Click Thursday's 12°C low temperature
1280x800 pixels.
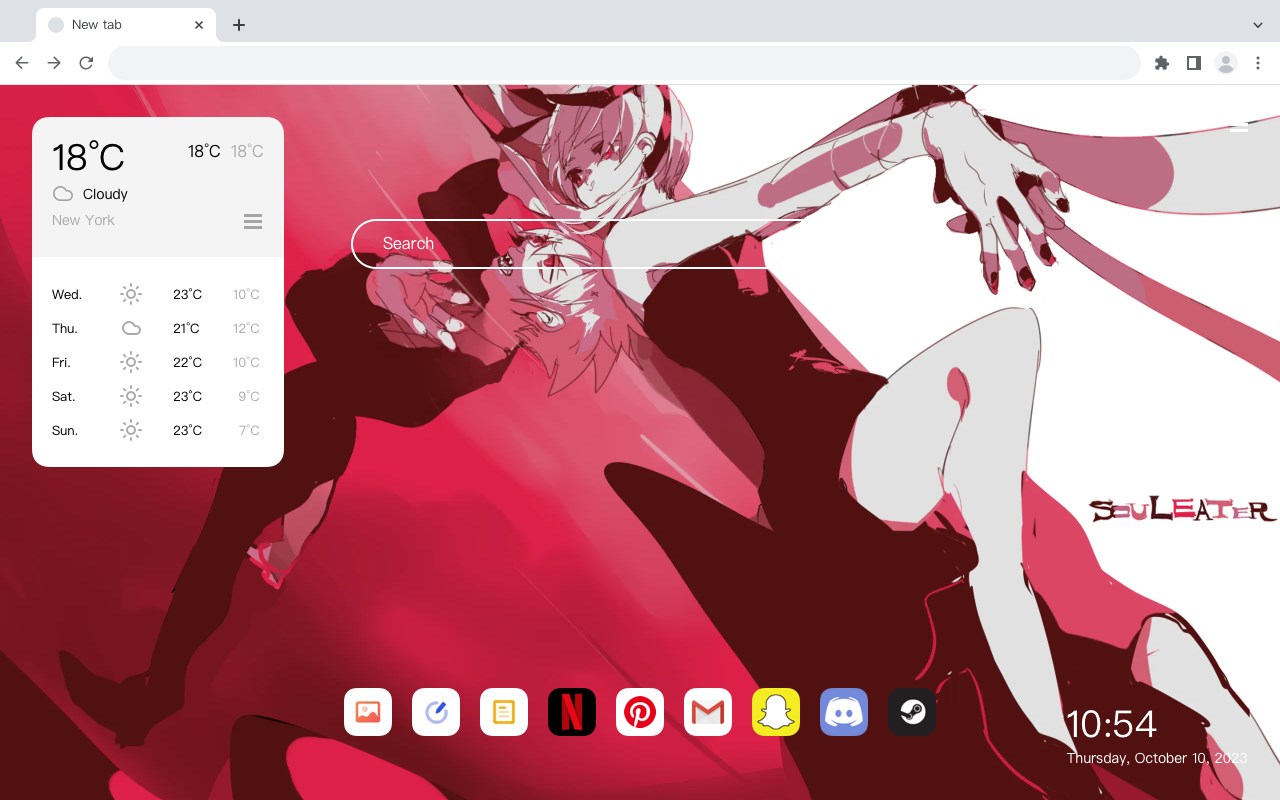coord(246,328)
